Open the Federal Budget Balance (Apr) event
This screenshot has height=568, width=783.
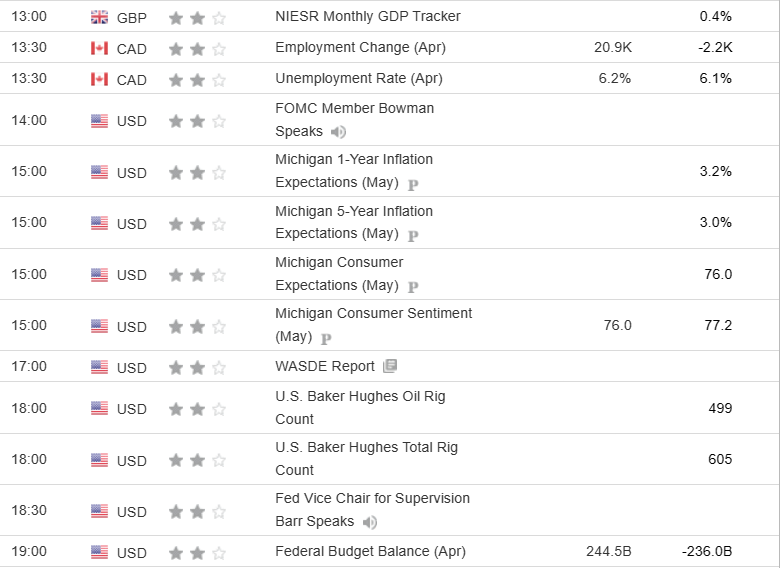pyautogui.click(x=370, y=551)
